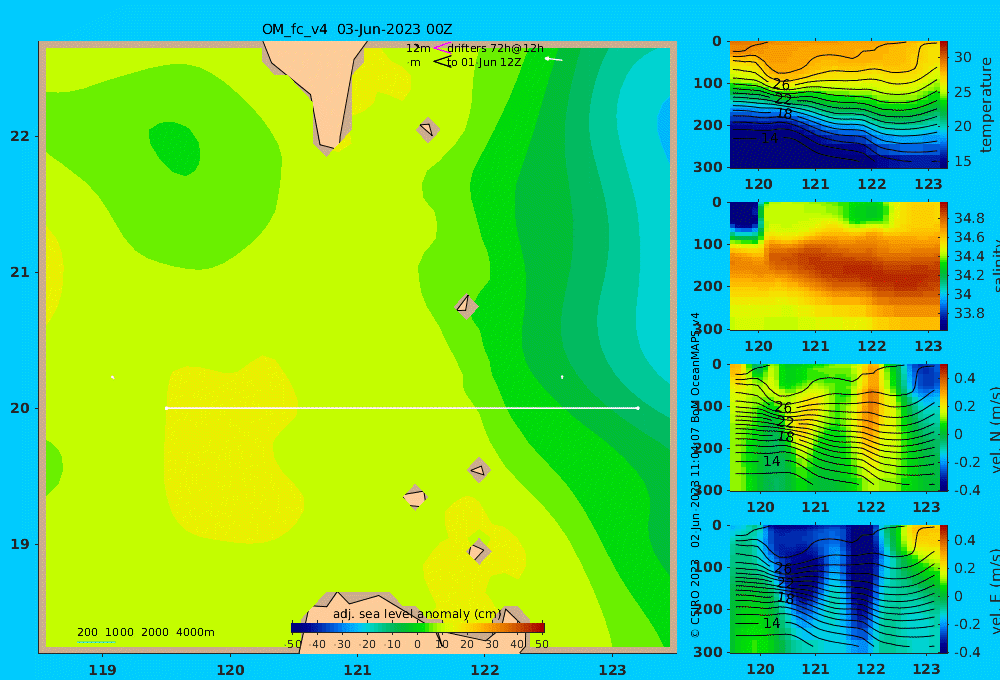
Task: Click the eastward velocity color bar
Action: click(943, 589)
